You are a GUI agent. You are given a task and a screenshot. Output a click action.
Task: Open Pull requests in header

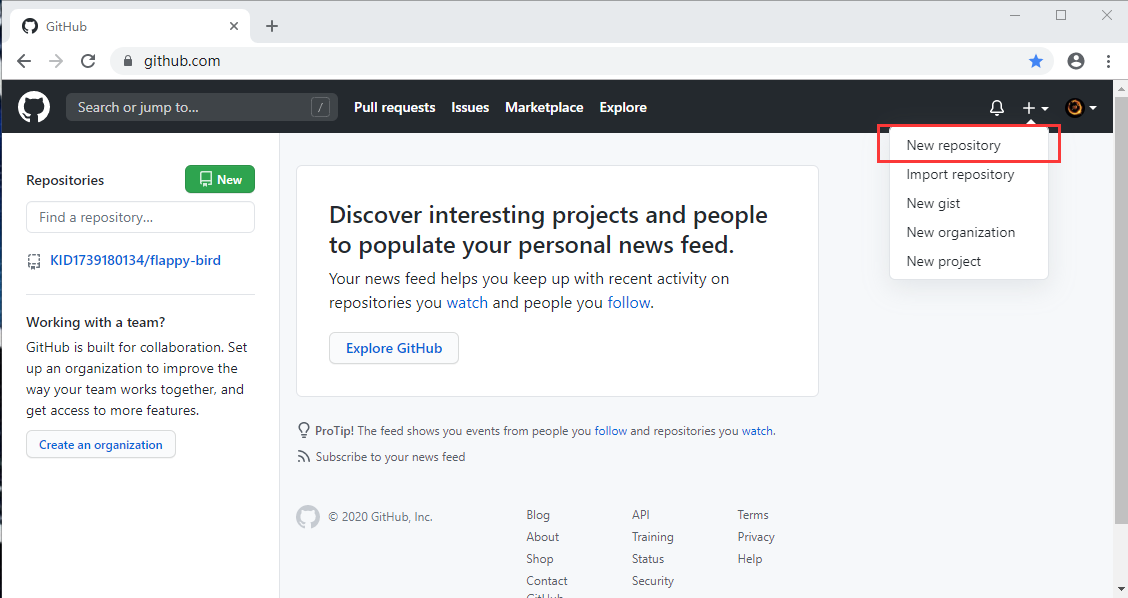pyautogui.click(x=394, y=107)
